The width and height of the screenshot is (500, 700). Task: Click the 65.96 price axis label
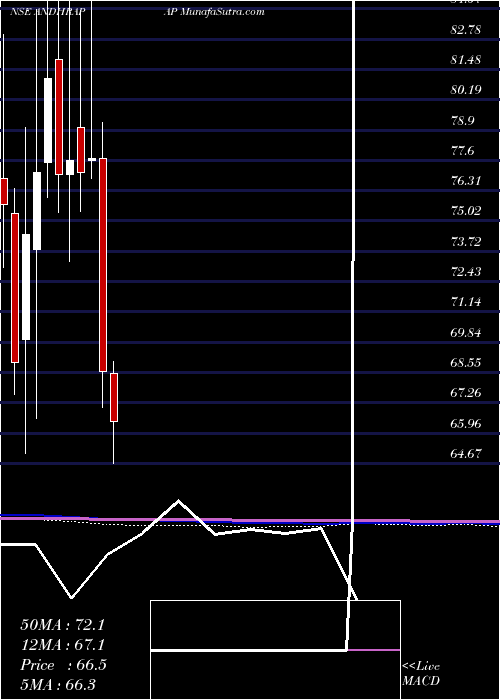coord(466,423)
